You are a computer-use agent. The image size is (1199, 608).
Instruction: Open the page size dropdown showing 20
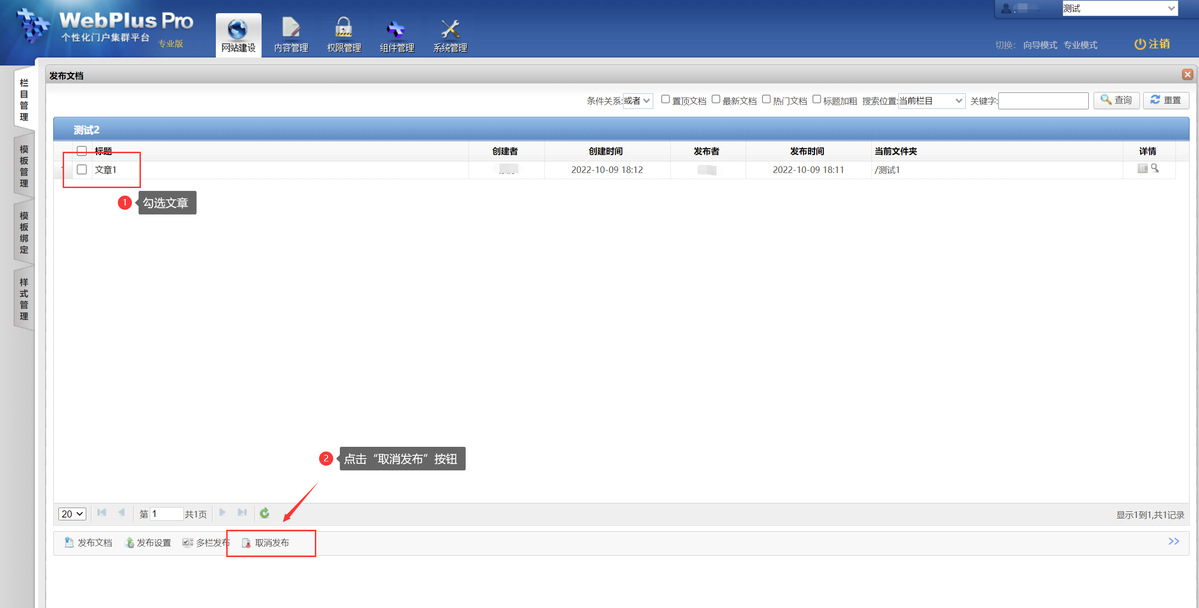tap(72, 514)
